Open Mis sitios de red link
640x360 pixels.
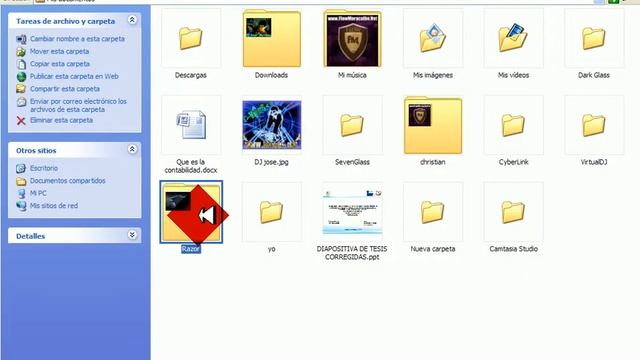click(x=53, y=206)
